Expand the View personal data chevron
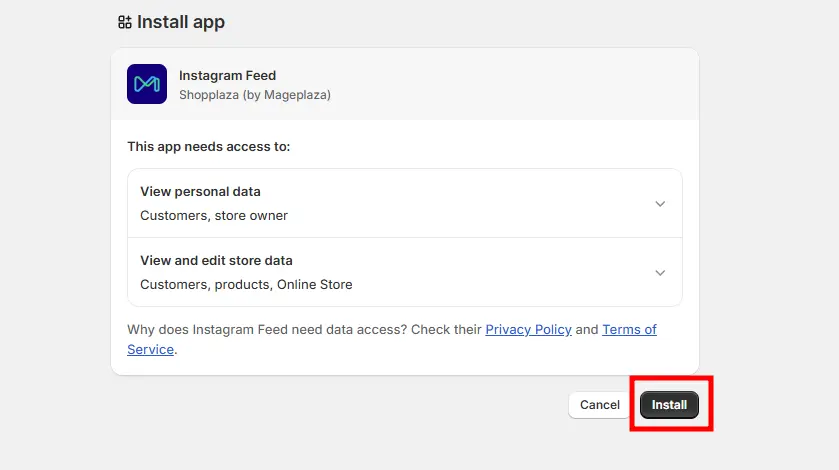Screen dimensions: 839x470 pyautogui.click(x=660, y=204)
